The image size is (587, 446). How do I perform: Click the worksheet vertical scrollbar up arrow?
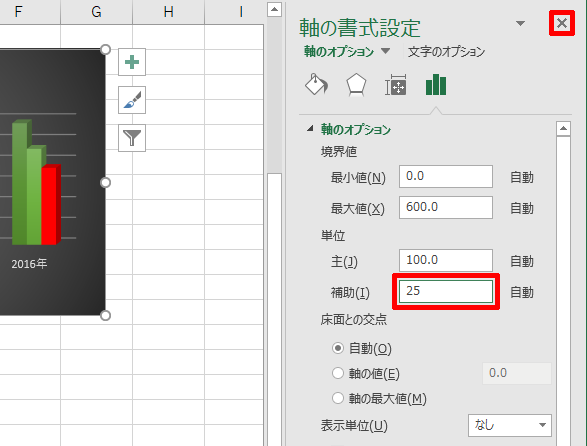[274, 9]
